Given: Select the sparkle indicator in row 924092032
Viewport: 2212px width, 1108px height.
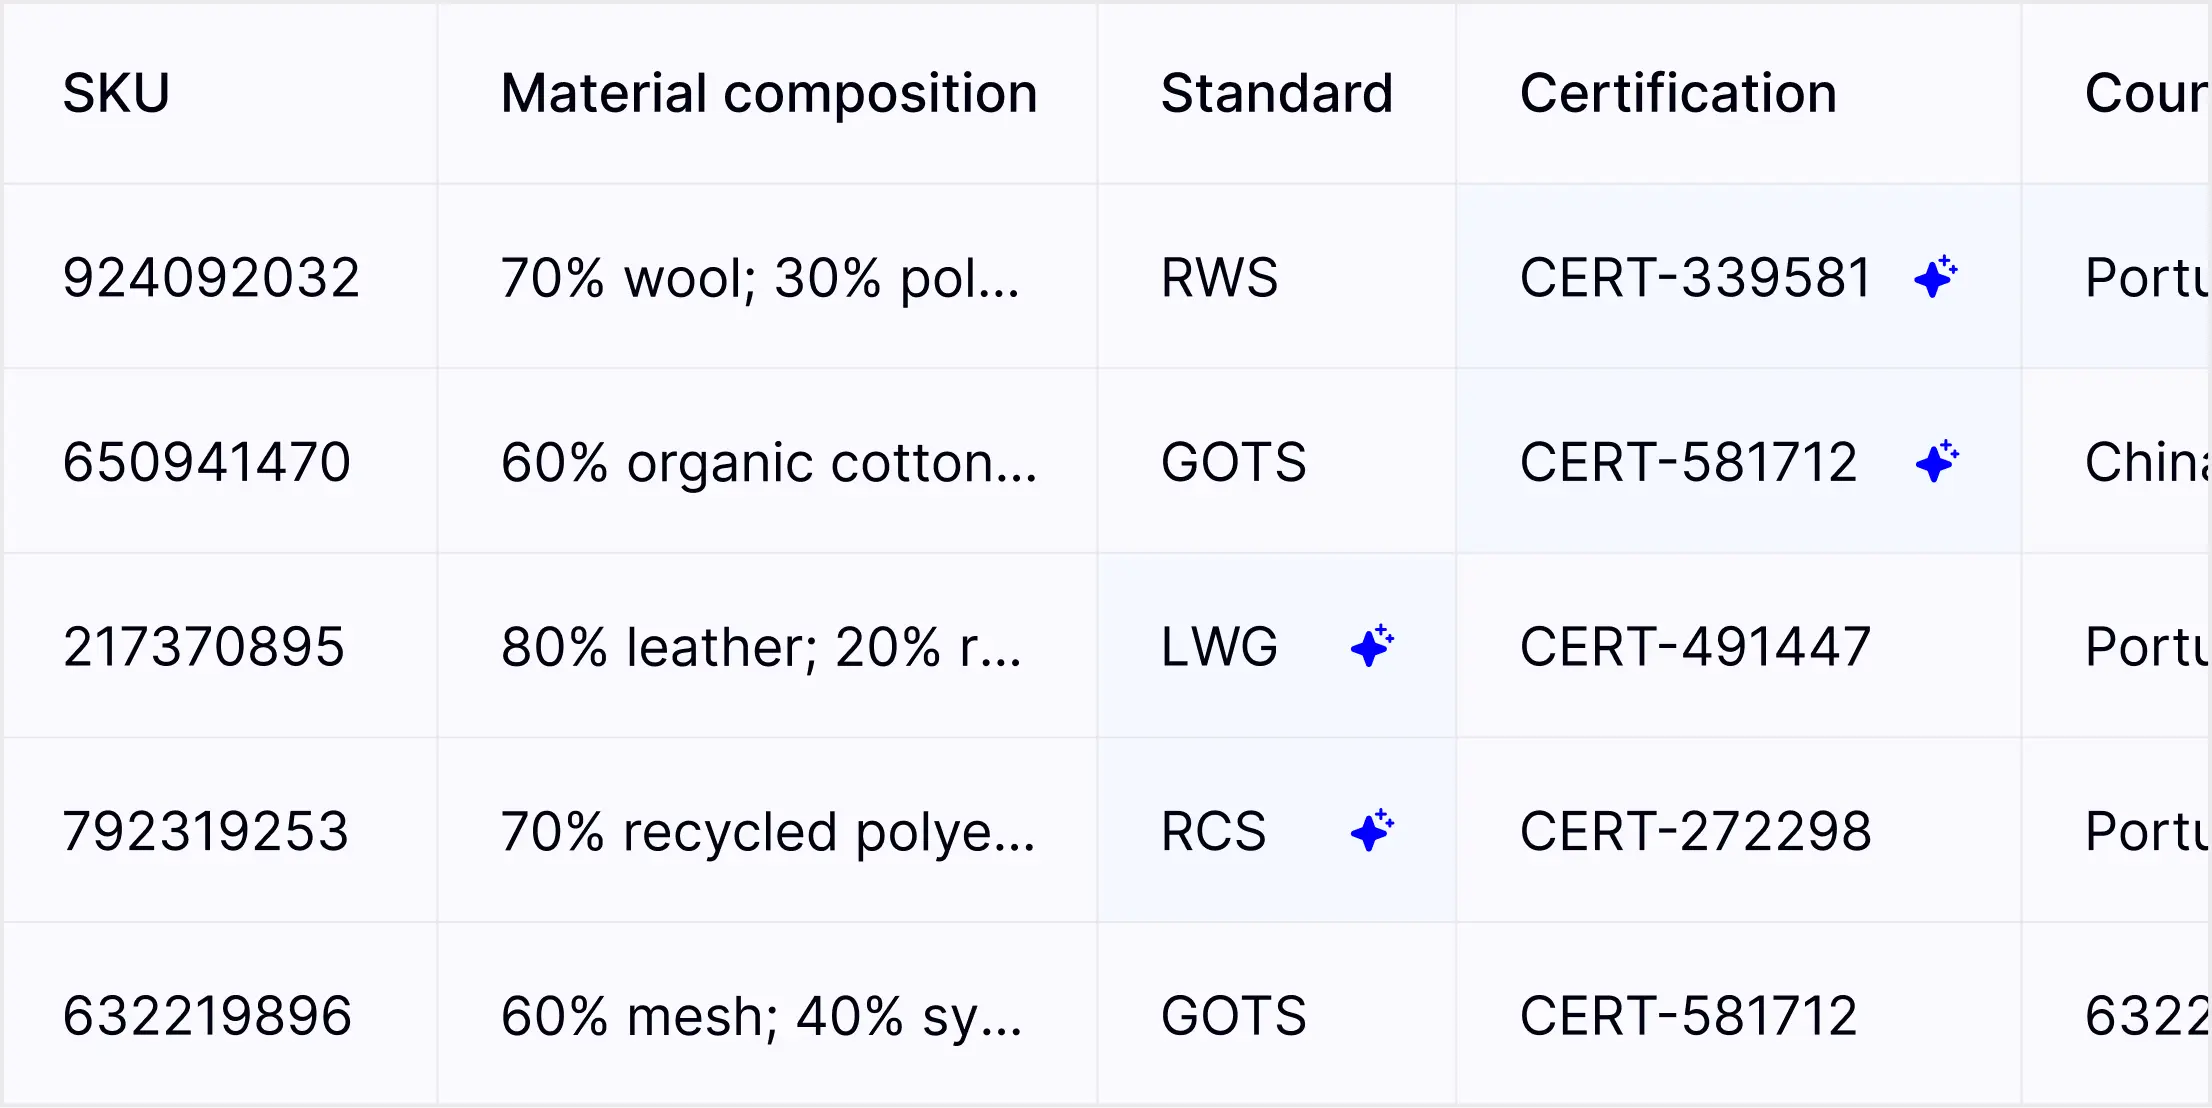Looking at the screenshot, I should 1934,278.
